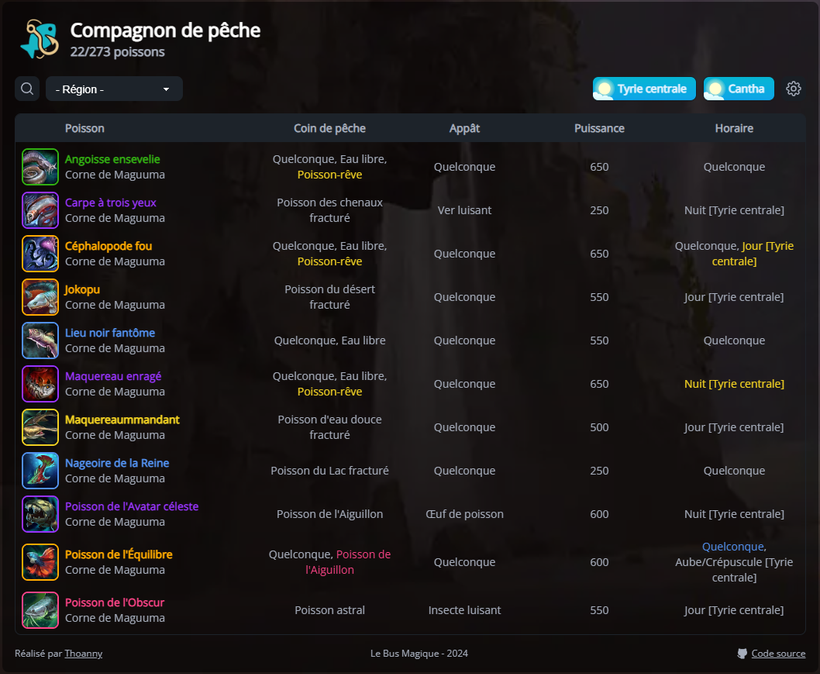The height and width of the screenshot is (674, 820).
Task: Click the Insecte luisant bait cell
Action: pos(464,610)
